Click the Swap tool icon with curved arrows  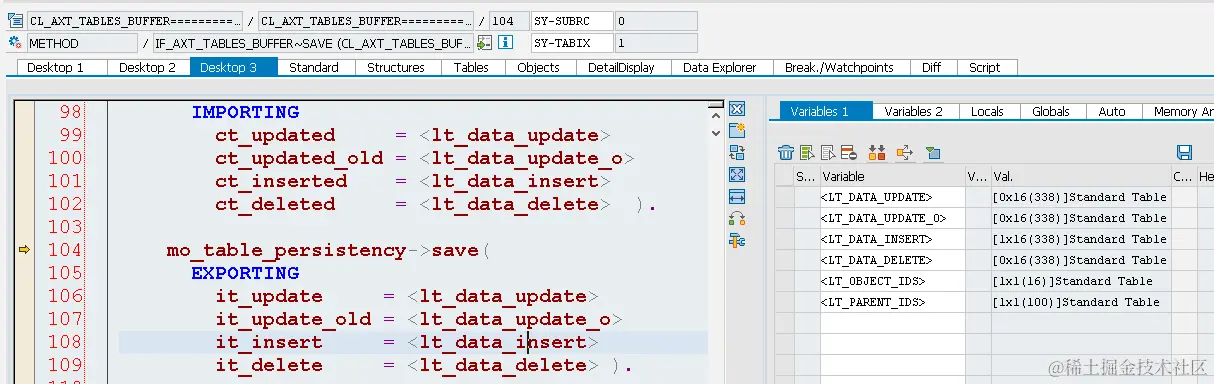(737, 218)
